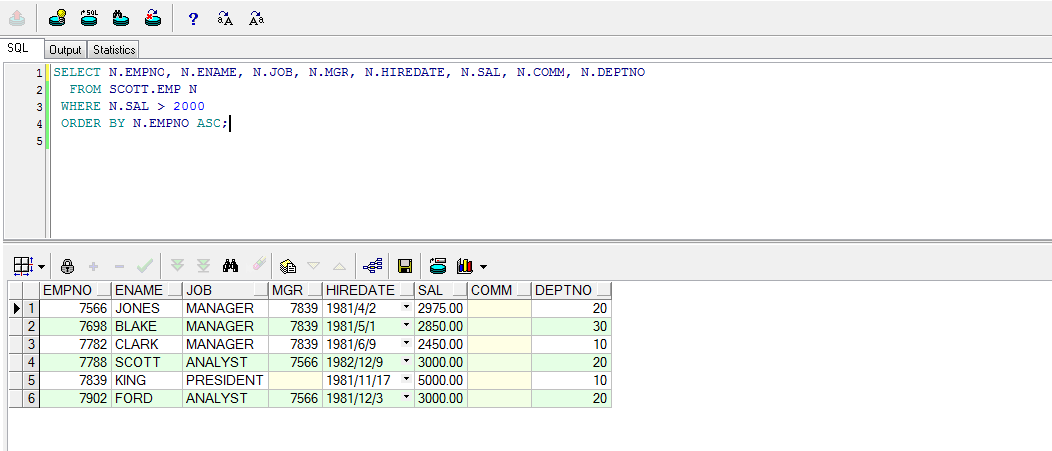Click the JOB column sort button
Image resolution: width=1052 pixels, height=451 pixels.
tap(260, 290)
